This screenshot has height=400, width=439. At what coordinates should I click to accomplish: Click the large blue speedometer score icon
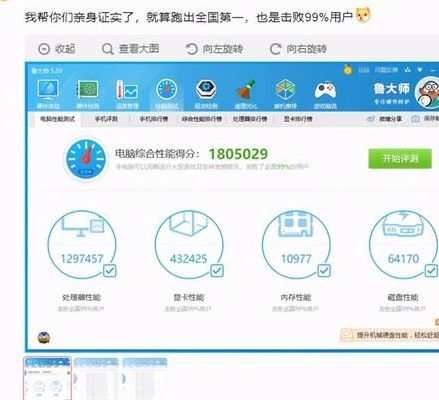point(86,159)
